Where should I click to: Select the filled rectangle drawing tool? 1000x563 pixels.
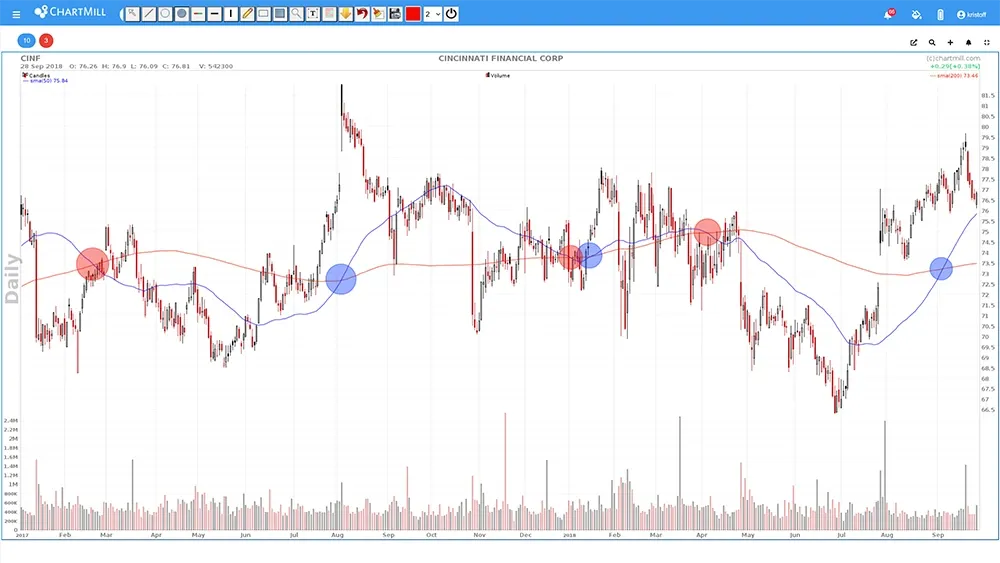pos(280,13)
